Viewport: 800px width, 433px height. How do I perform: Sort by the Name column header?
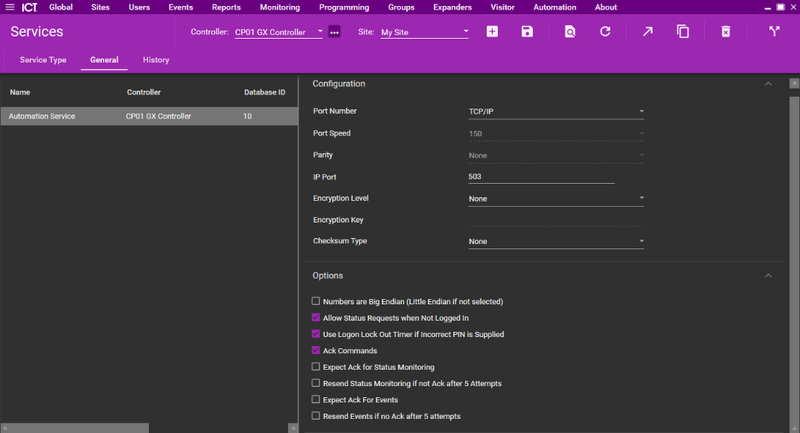coord(20,92)
